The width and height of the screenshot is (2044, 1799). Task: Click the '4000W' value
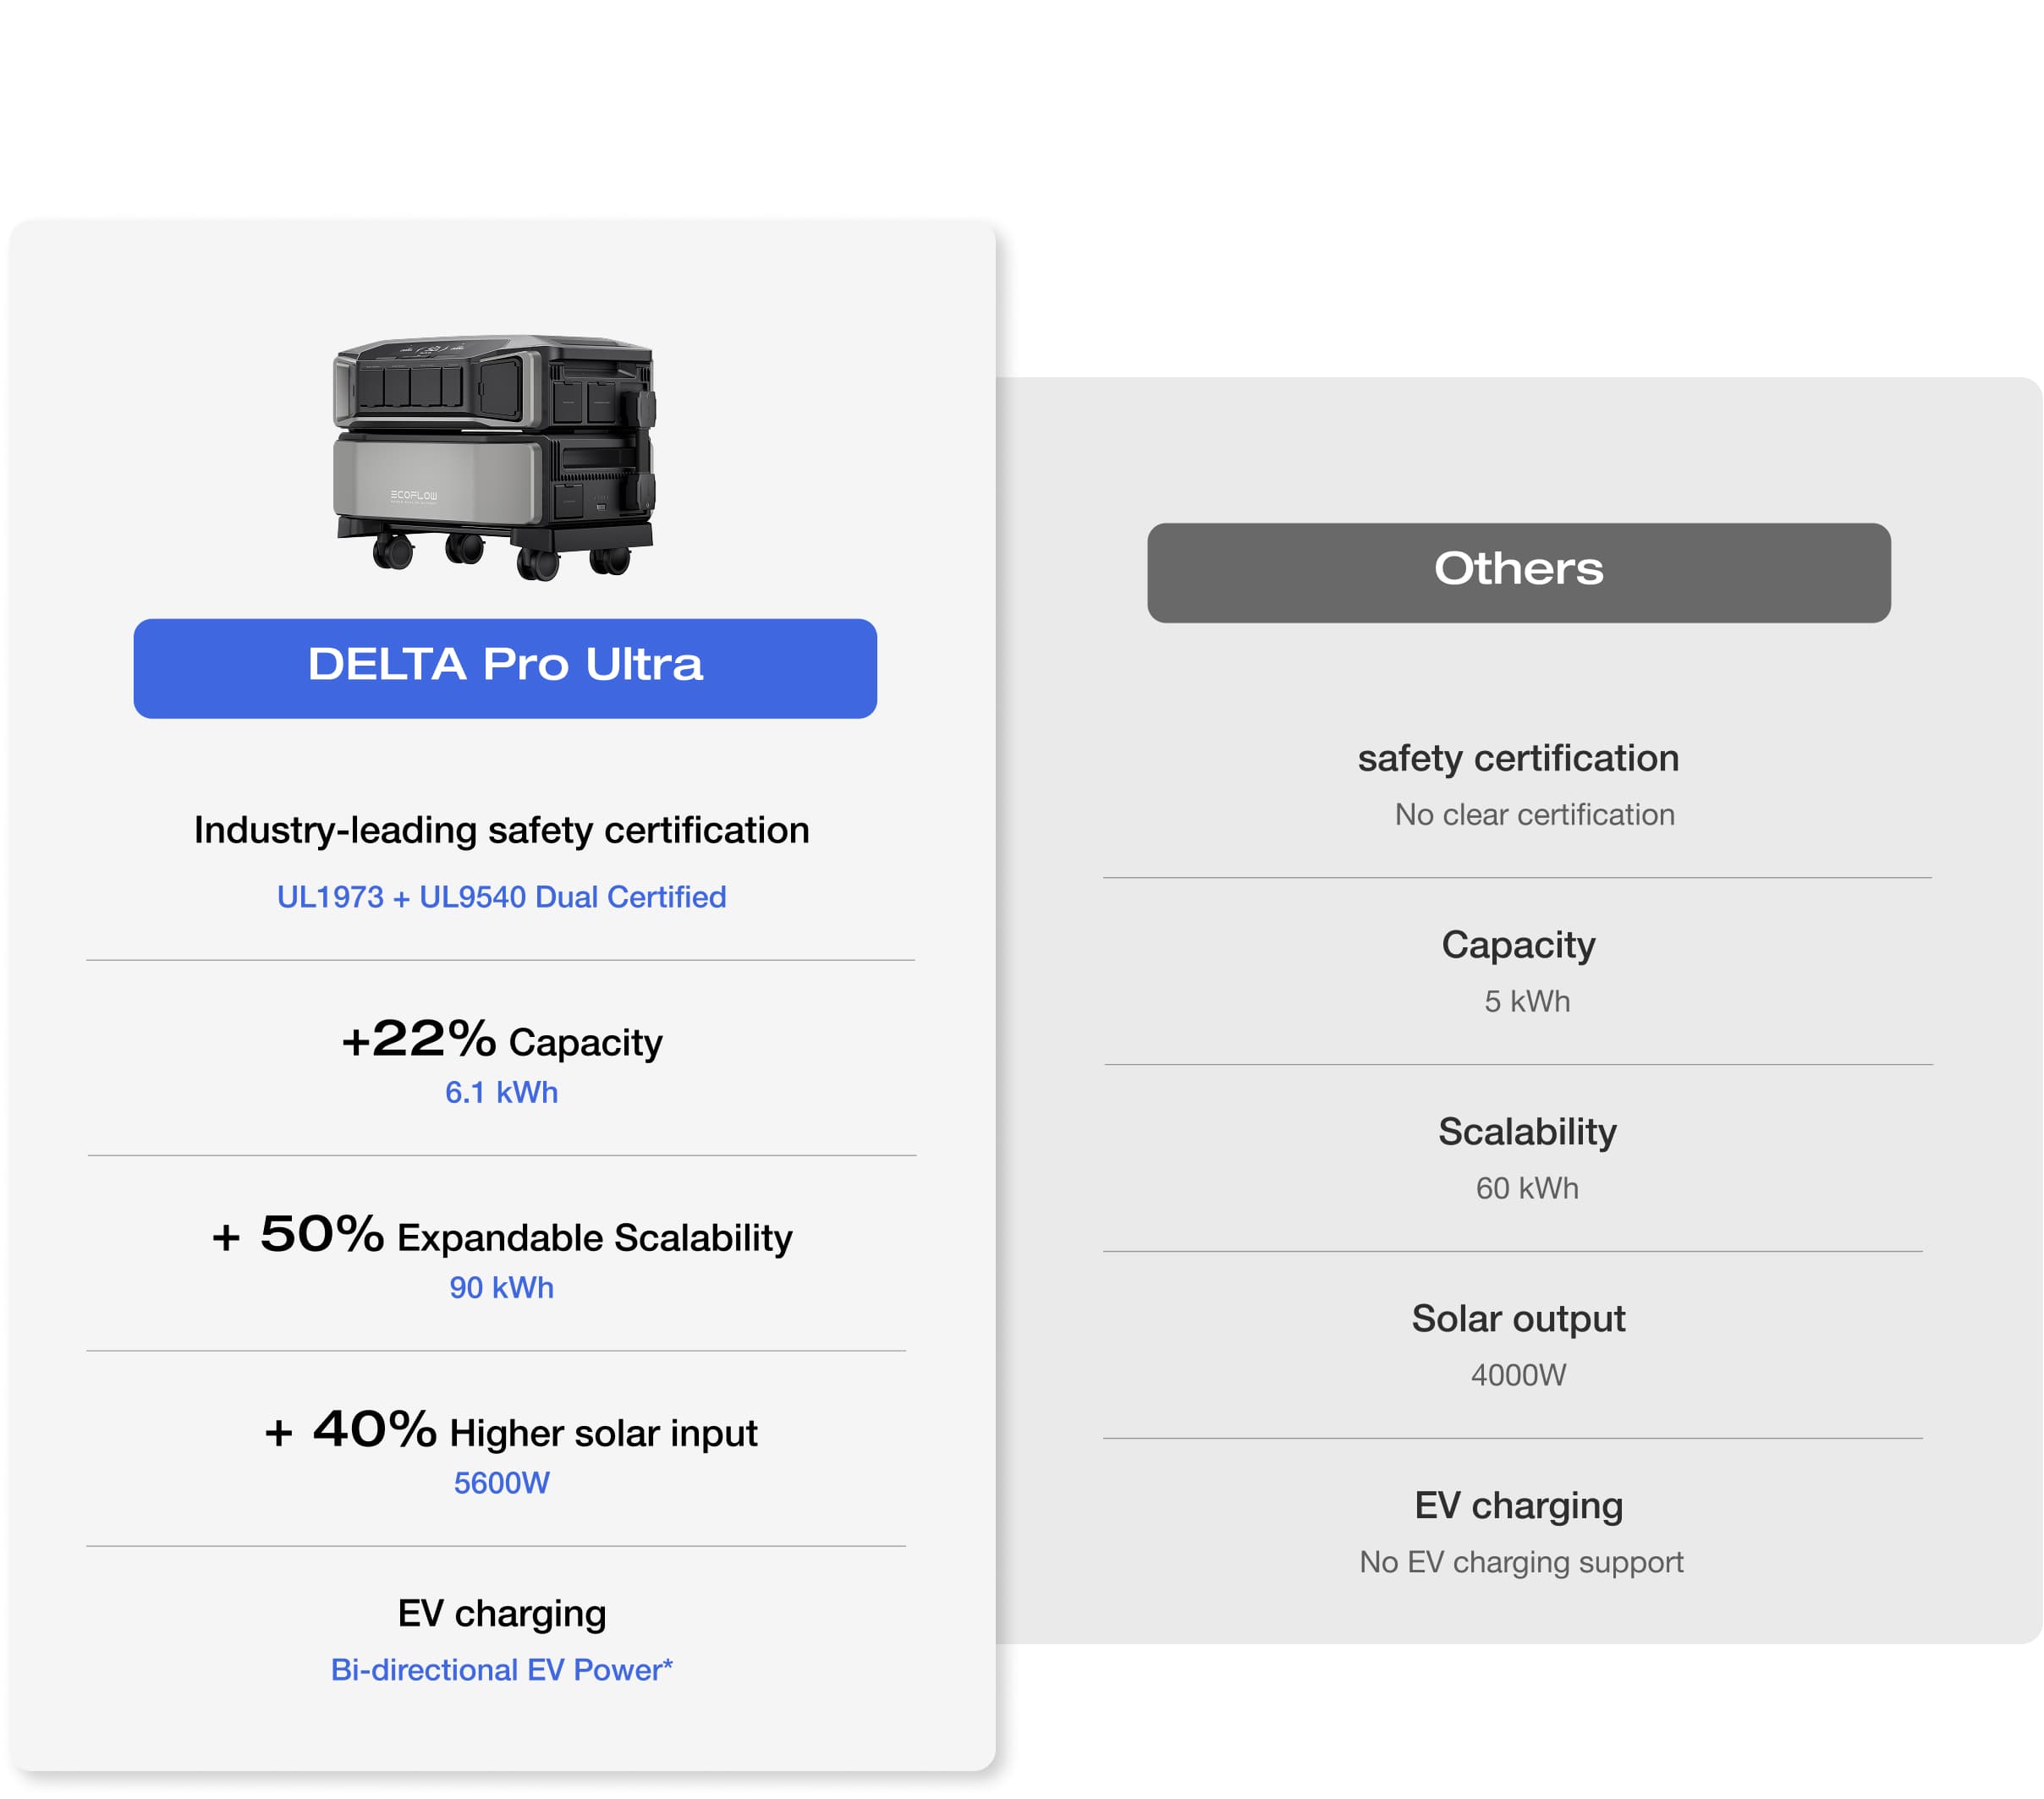pos(1518,1375)
